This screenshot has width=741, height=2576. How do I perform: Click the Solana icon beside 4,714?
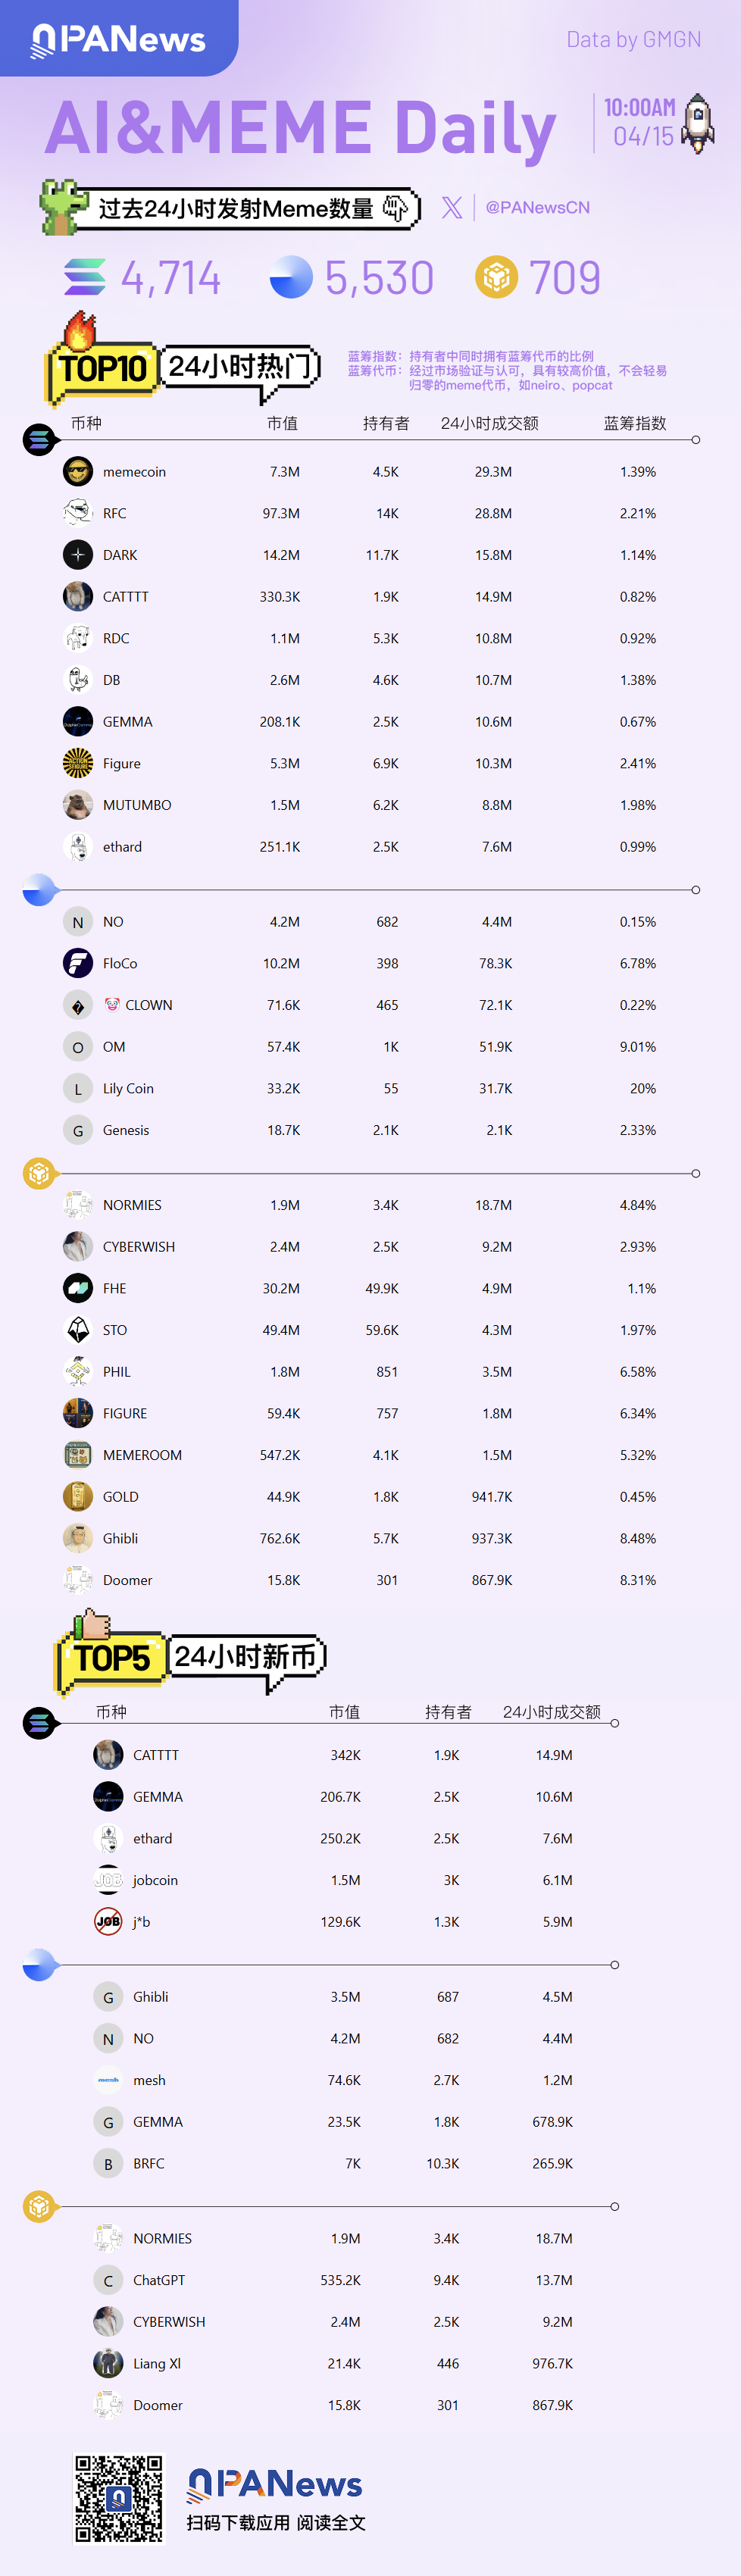click(x=85, y=277)
